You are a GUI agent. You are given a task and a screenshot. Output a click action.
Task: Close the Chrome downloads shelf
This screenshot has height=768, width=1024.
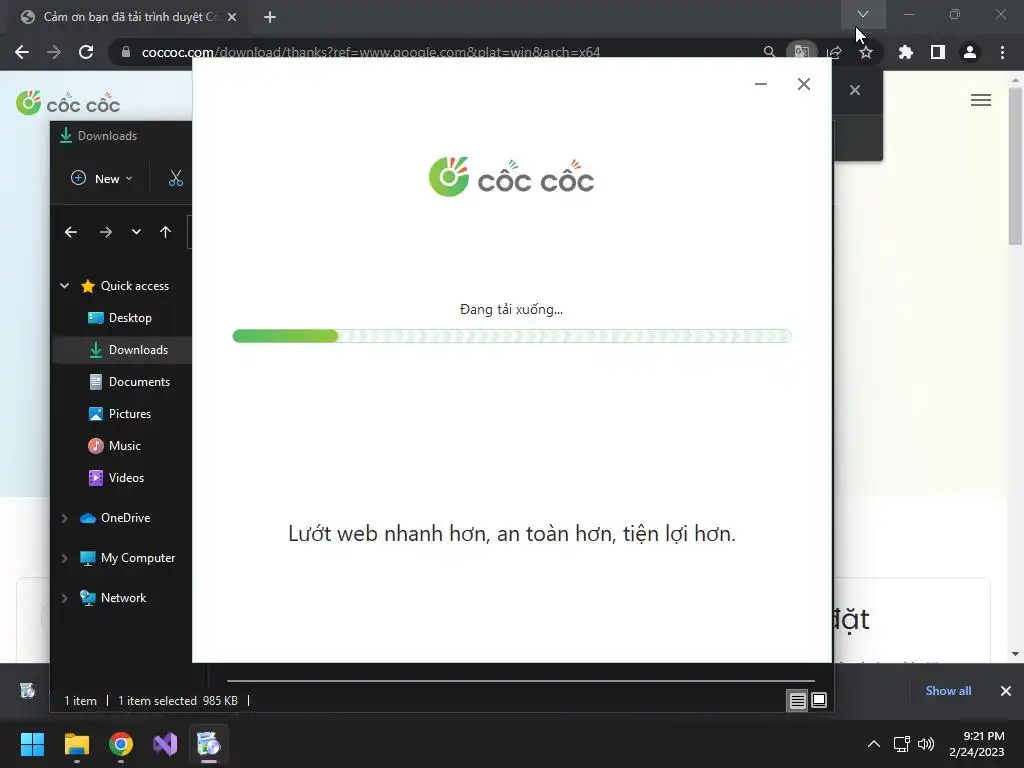[1006, 690]
